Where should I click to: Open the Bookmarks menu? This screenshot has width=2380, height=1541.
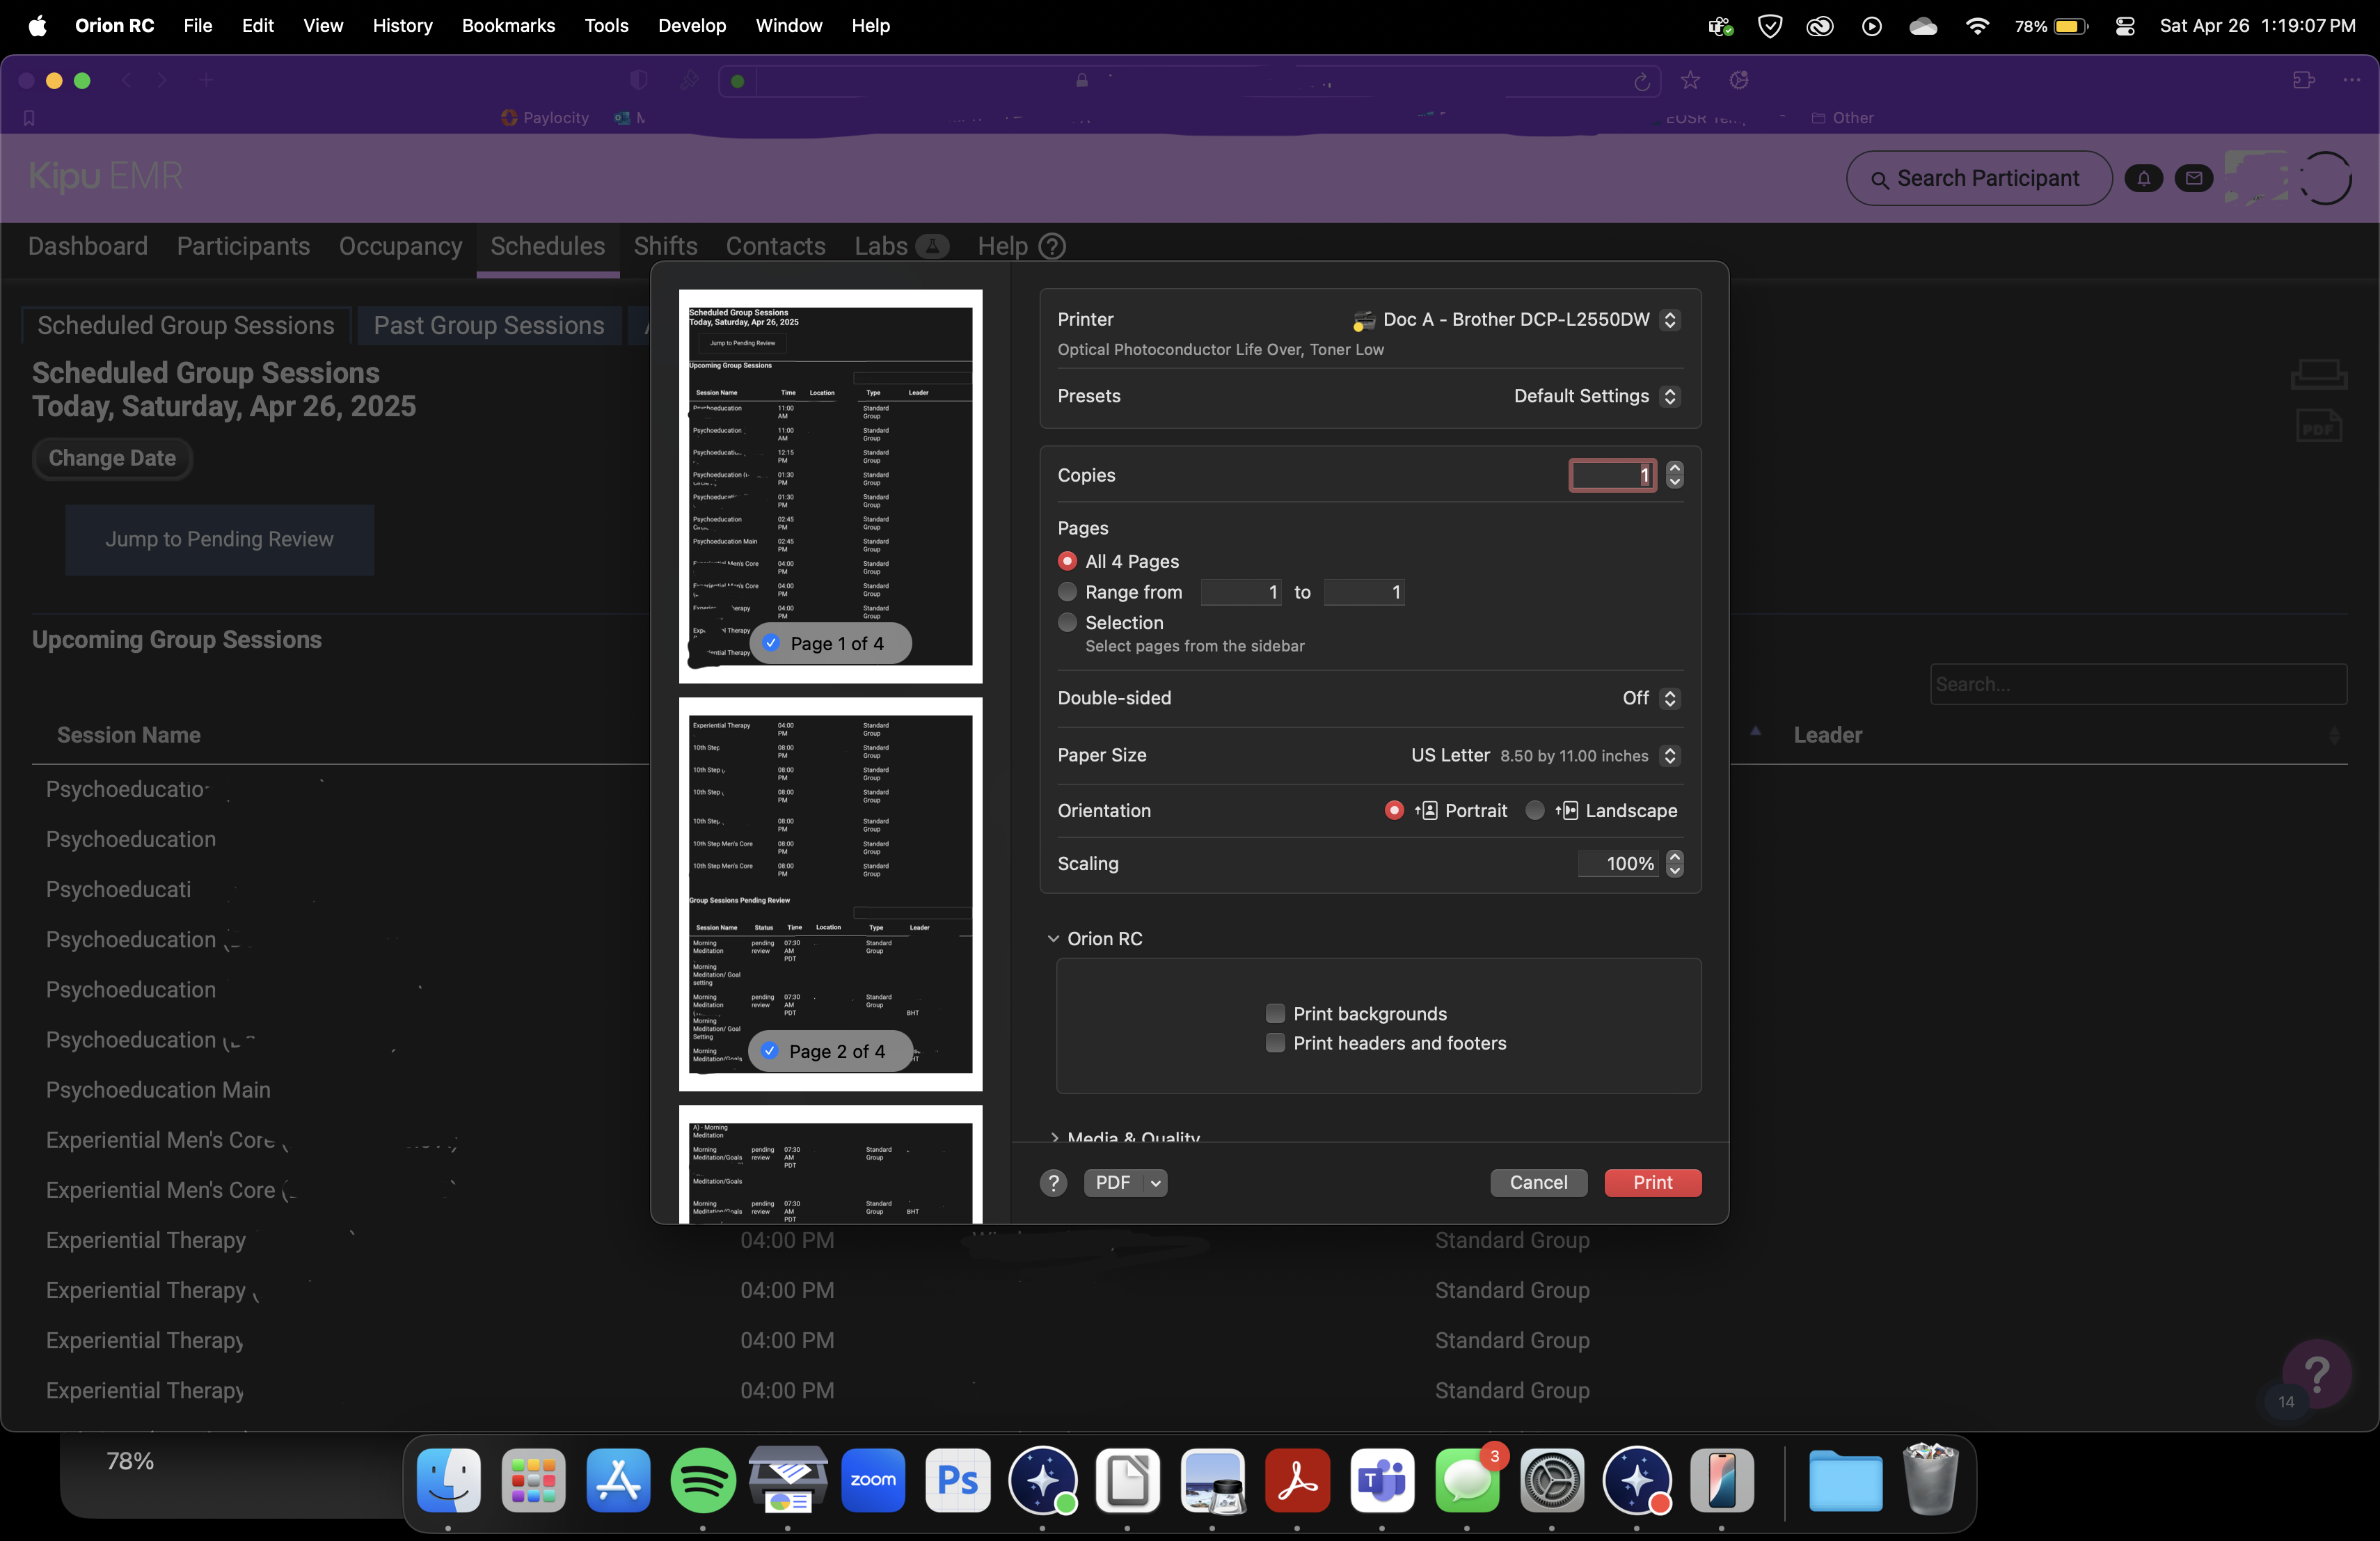pyautogui.click(x=507, y=26)
